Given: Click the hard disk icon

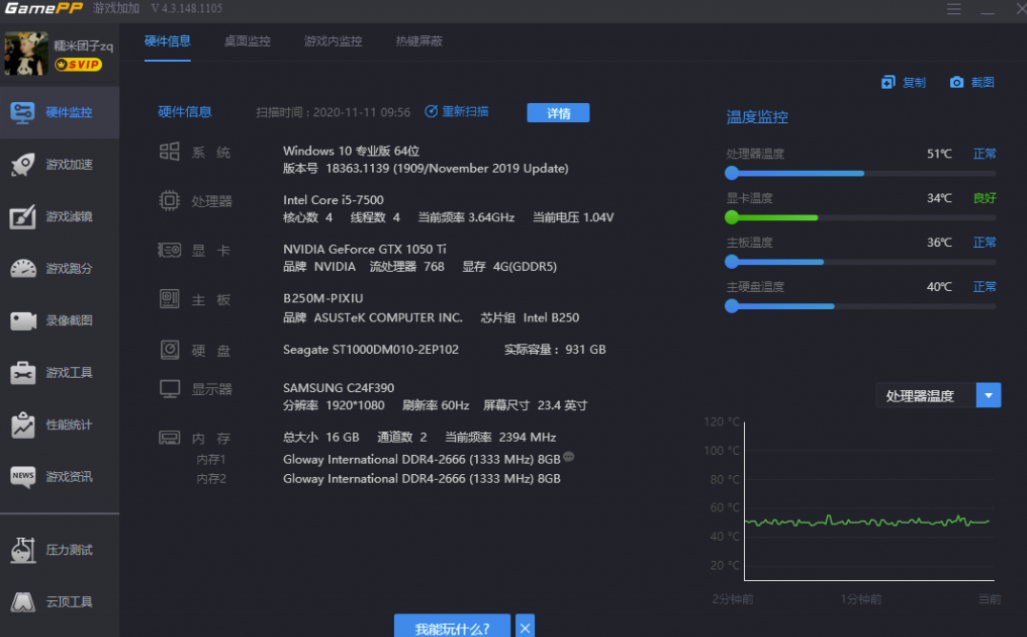Looking at the screenshot, I should [170, 350].
